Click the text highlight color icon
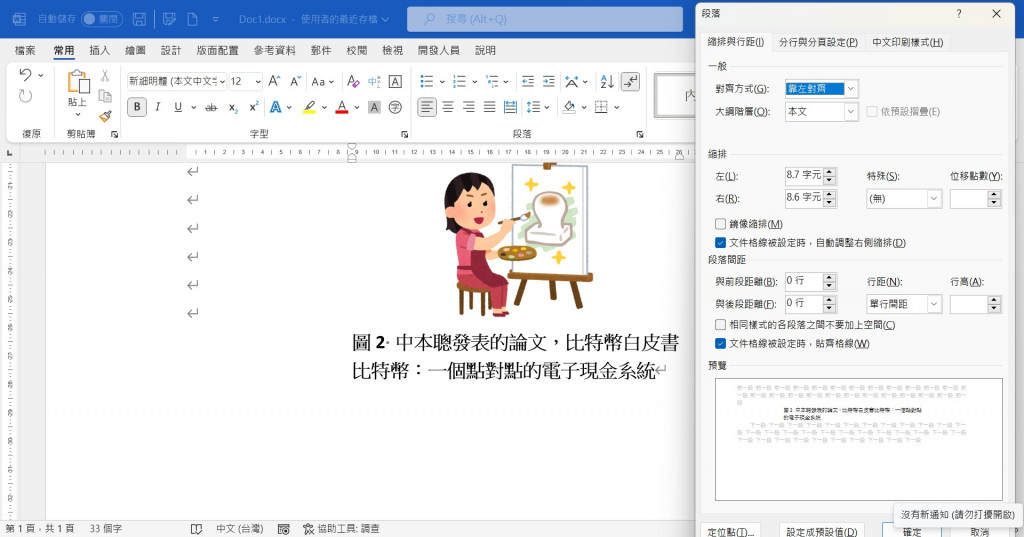The height and width of the screenshot is (537, 1024). [310, 107]
